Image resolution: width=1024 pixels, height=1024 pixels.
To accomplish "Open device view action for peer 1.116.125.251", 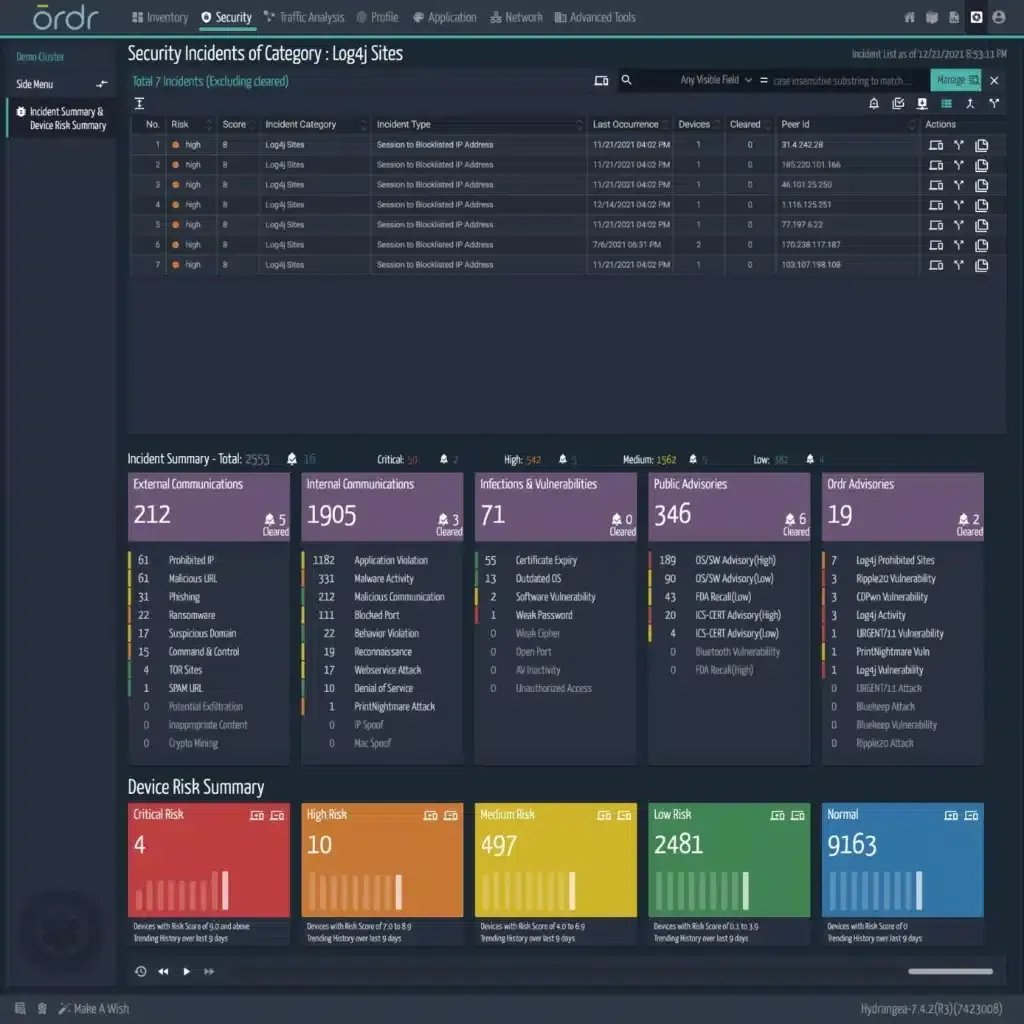I will [936, 205].
